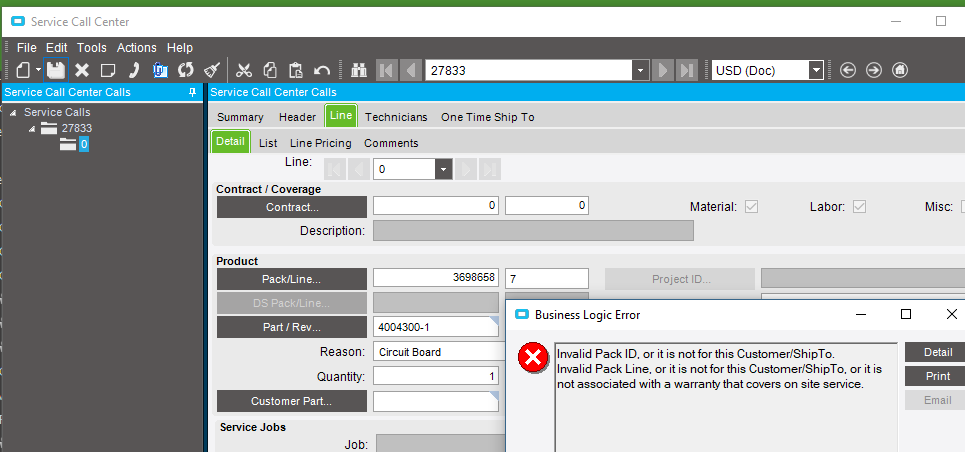Click the Service Call Center window title icon

tap(18, 22)
